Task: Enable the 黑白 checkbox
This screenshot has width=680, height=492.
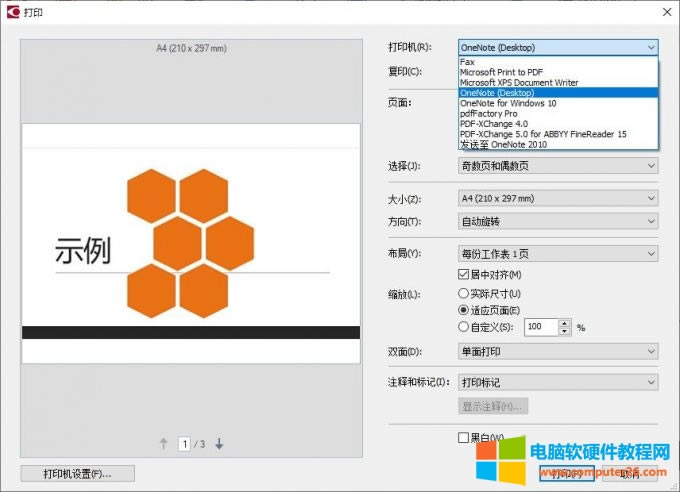Action: tap(463, 438)
